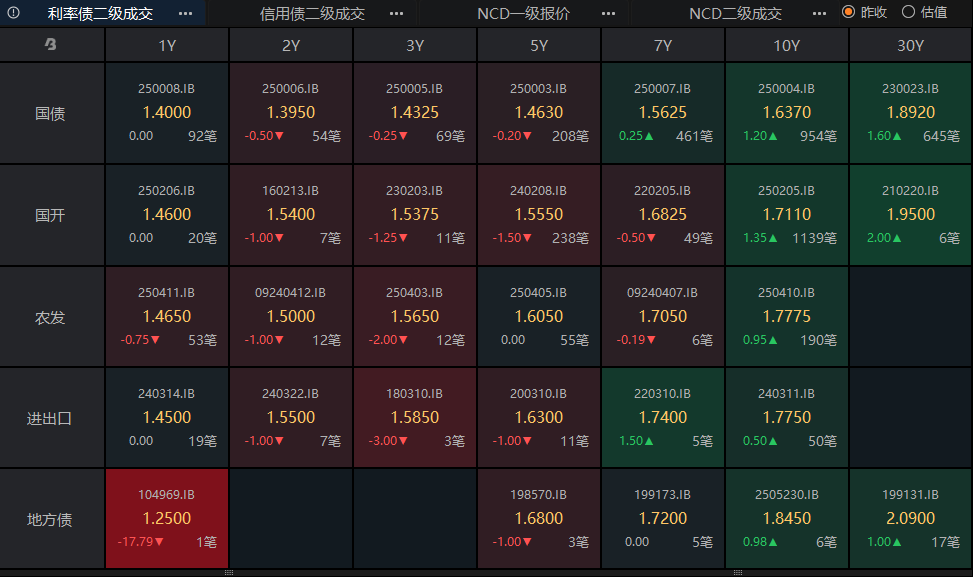Select the 地方债 row label
The width and height of the screenshot is (973, 577).
tap(52, 519)
